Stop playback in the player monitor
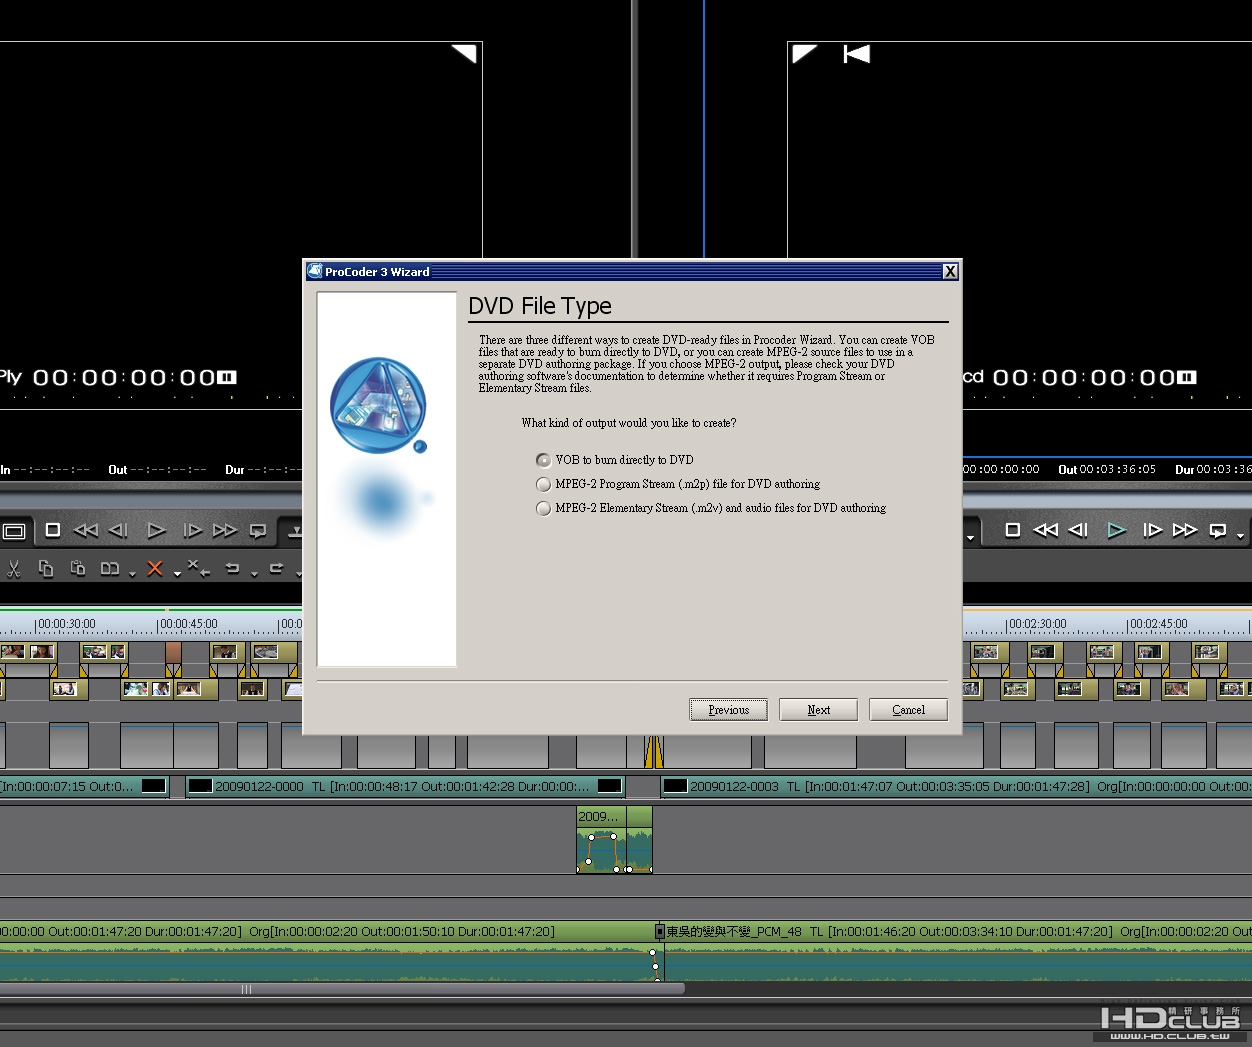Image resolution: width=1252 pixels, height=1047 pixels. [x=53, y=530]
